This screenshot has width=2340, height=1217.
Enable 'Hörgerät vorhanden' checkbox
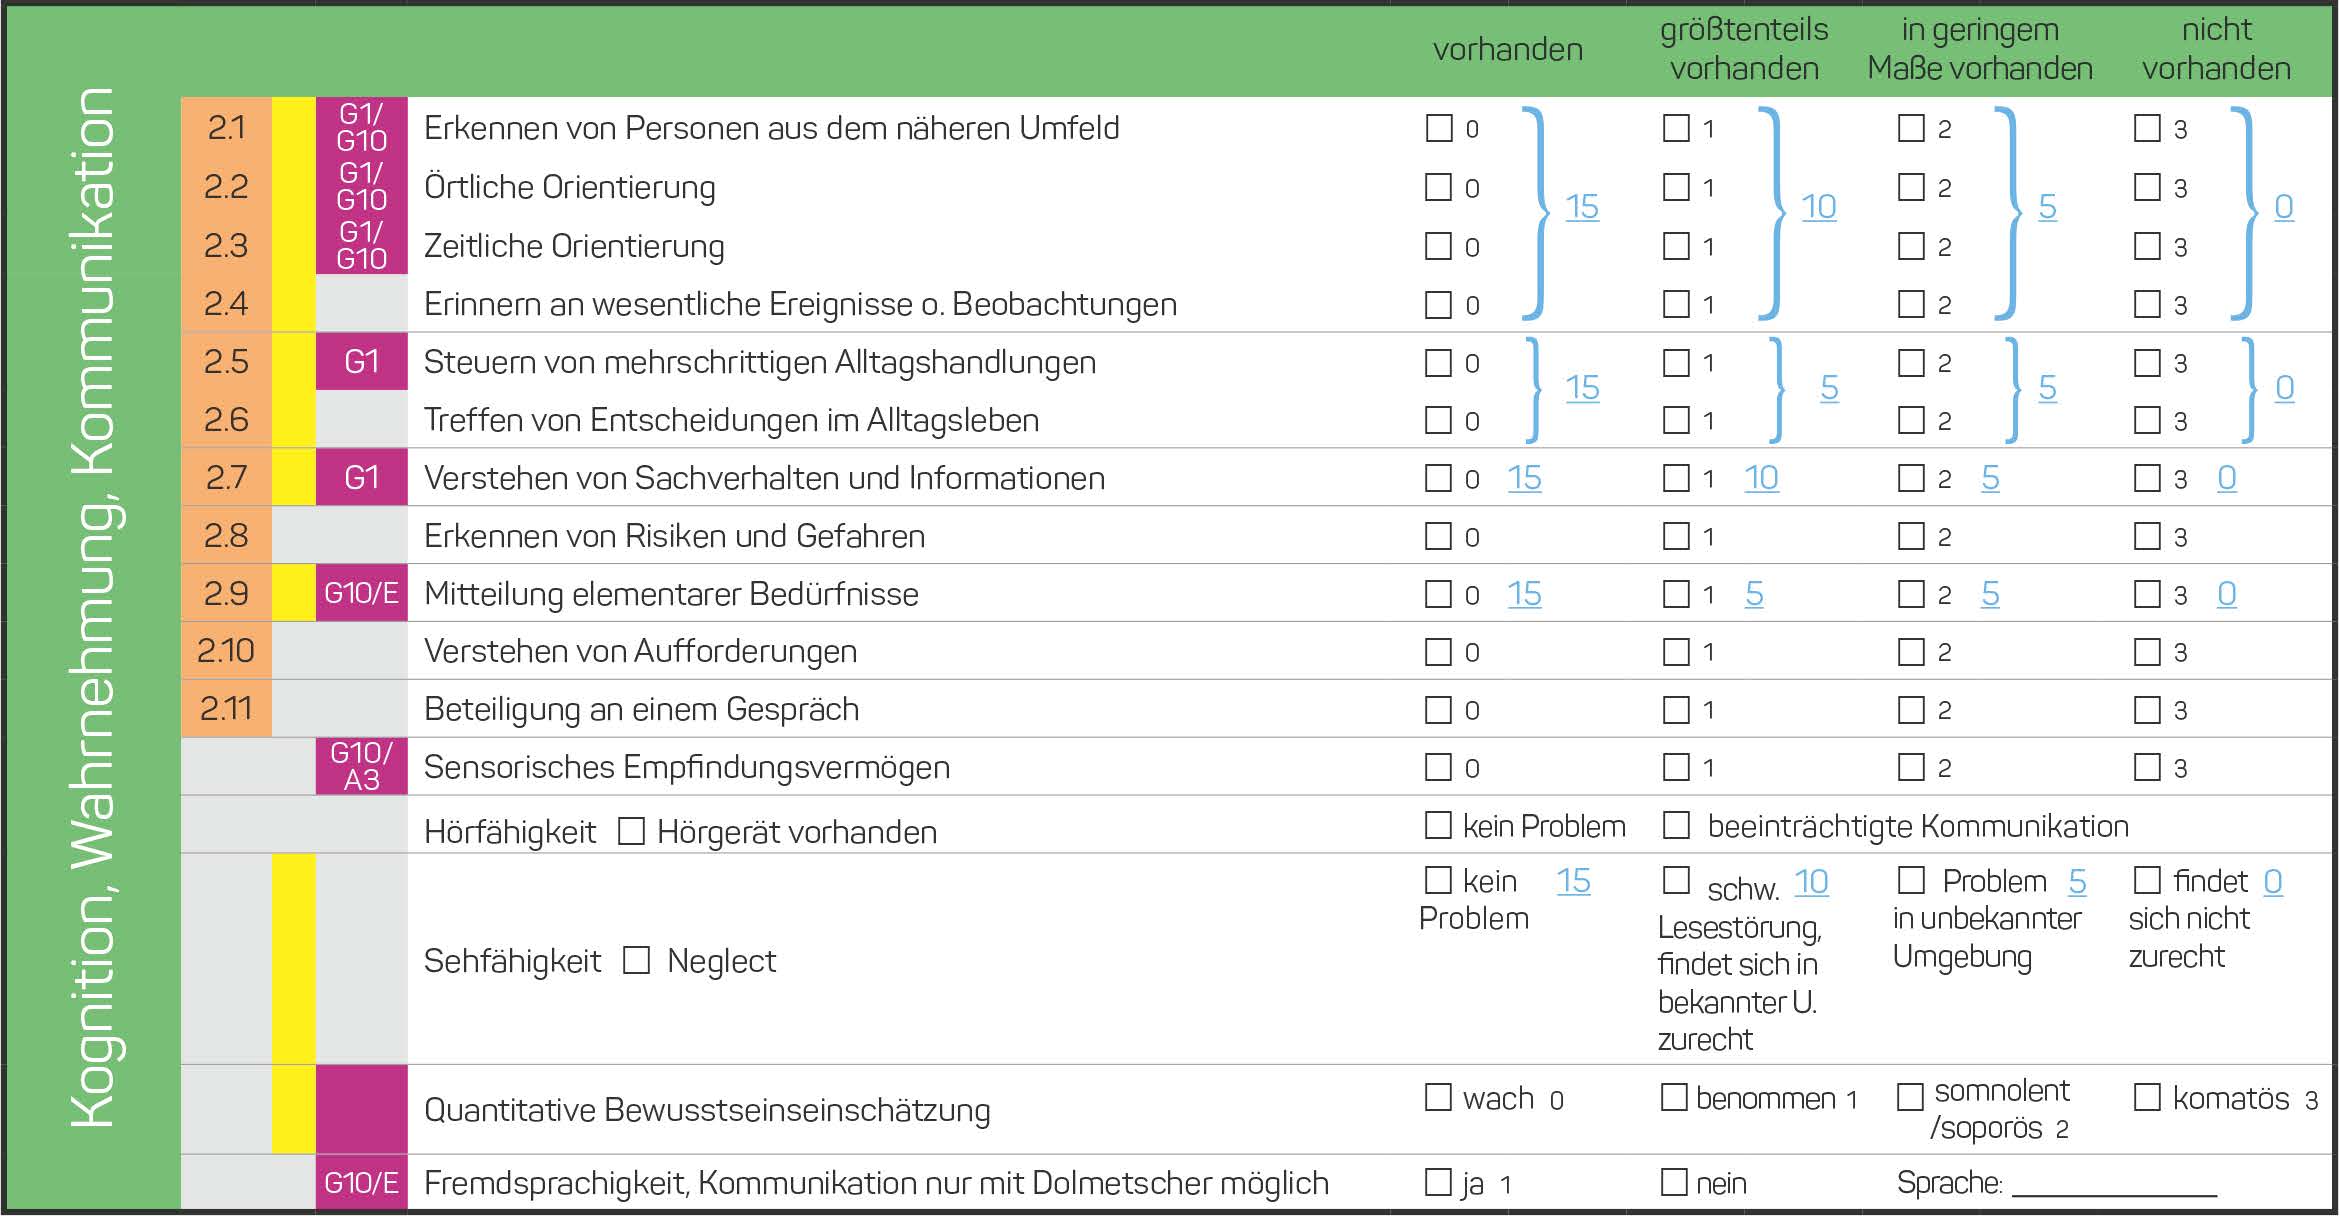coord(631,831)
